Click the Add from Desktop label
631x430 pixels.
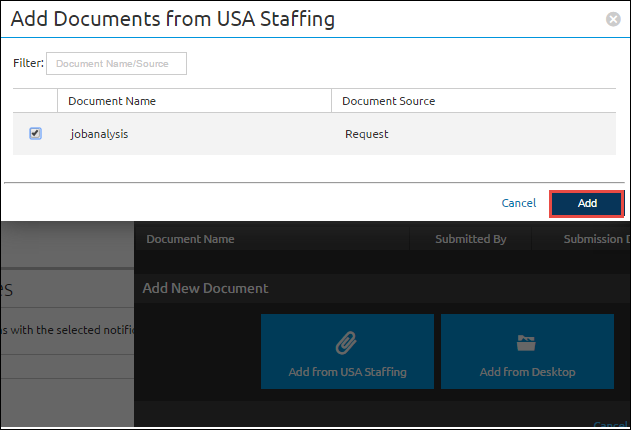(527, 372)
